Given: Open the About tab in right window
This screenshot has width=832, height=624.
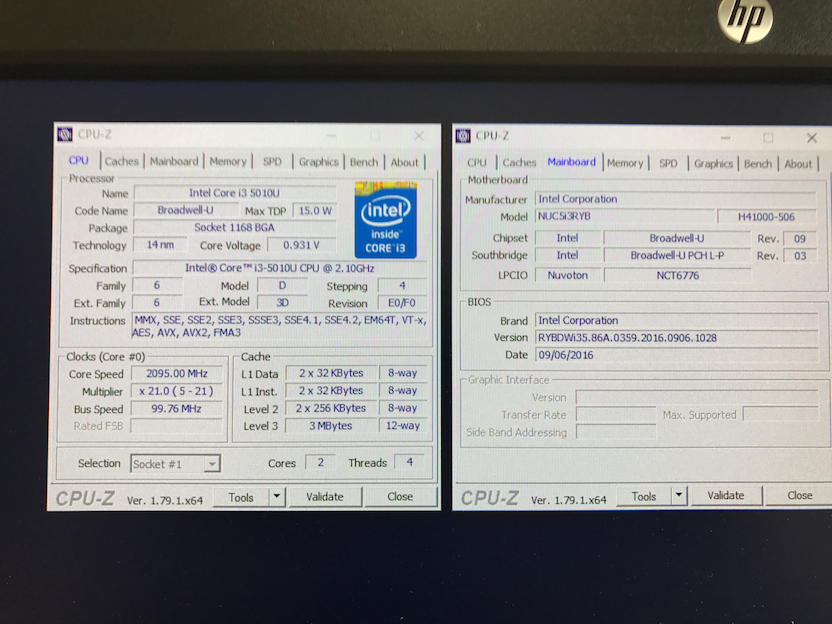Looking at the screenshot, I should coord(798,164).
